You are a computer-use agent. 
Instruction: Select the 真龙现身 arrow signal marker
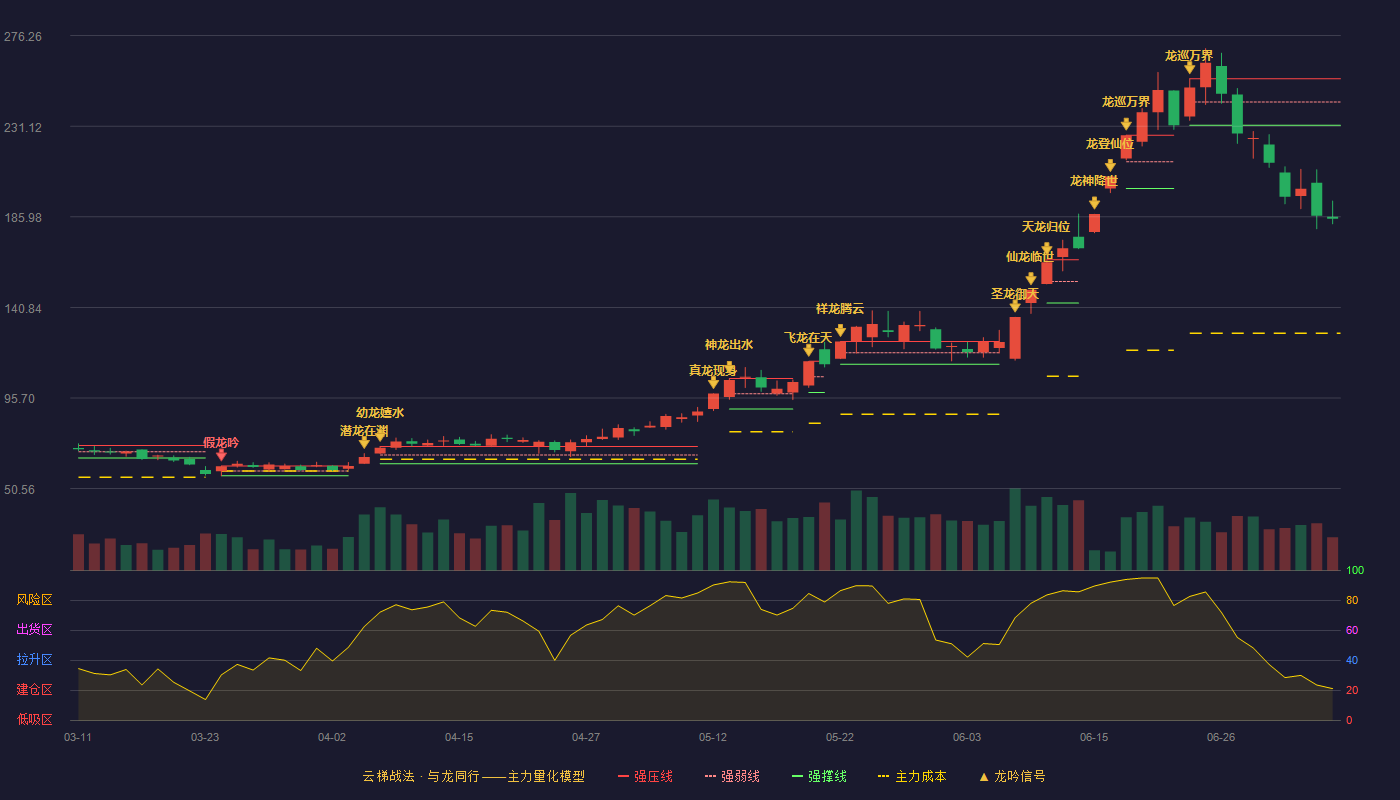[x=713, y=382]
